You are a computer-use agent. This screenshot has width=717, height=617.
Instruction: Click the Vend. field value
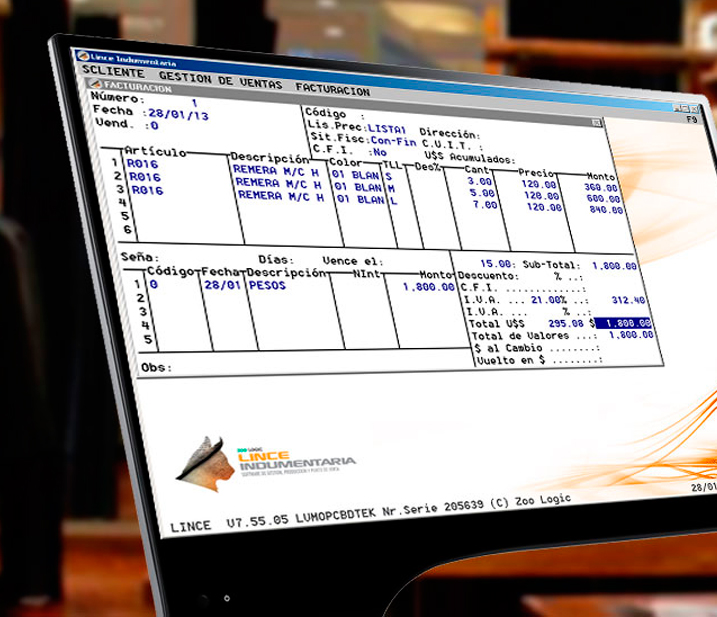point(153,125)
